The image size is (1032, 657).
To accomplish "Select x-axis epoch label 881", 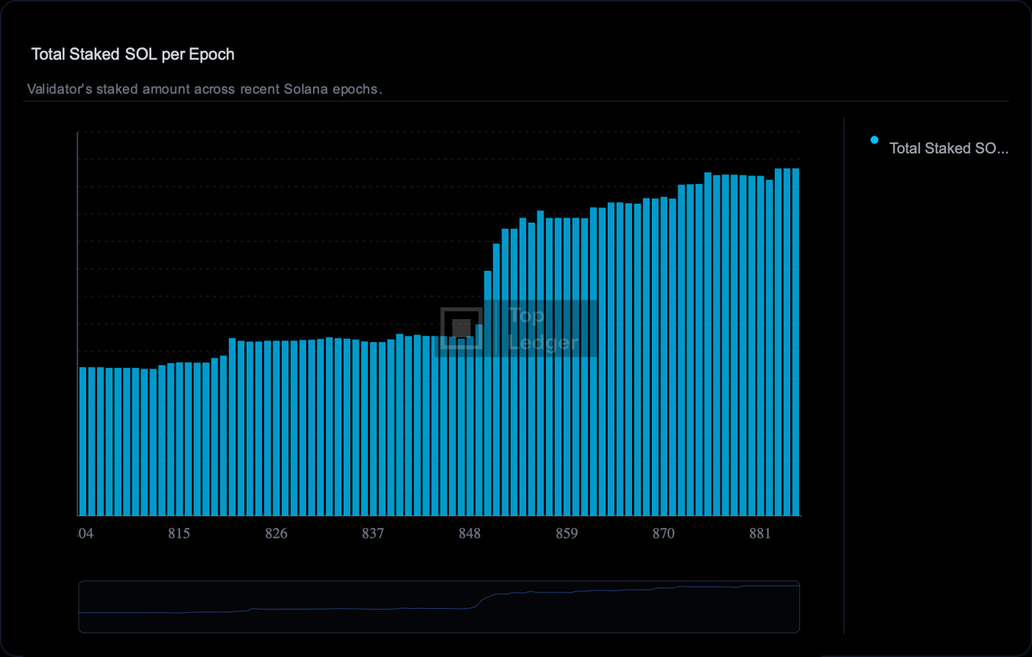I will tap(760, 534).
